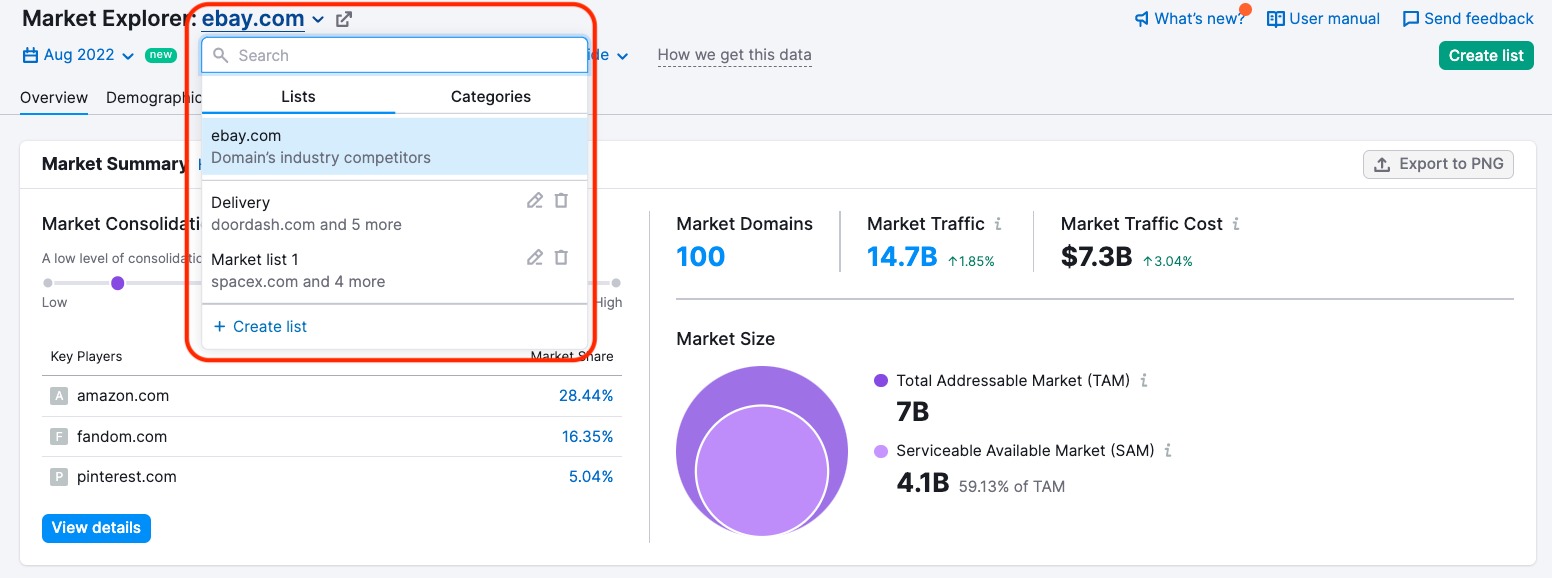Click Export to PNG
Viewport: 1552px width, 578px height.
coord(1438,164)
